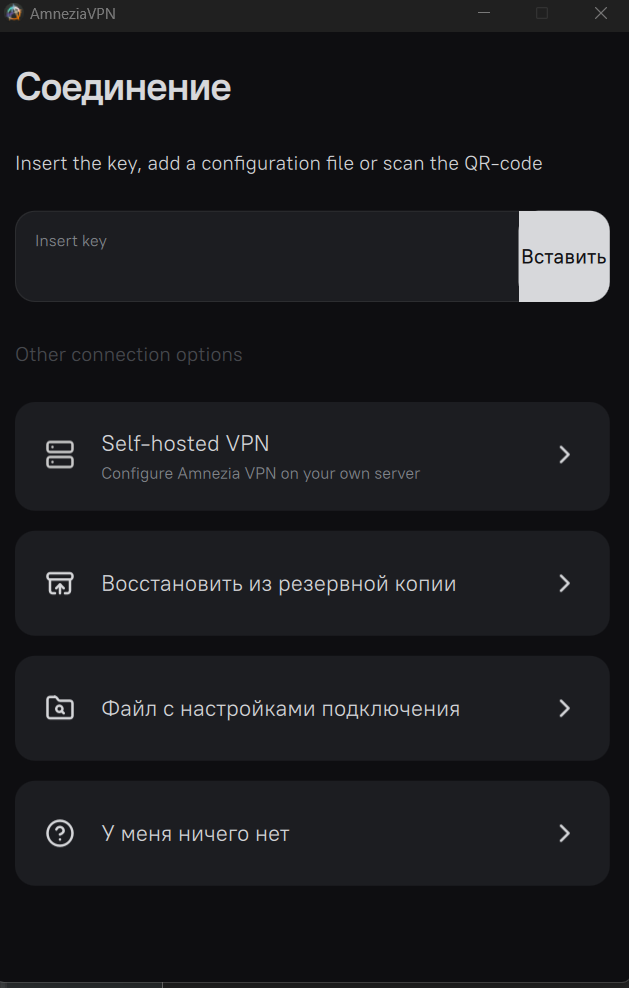Click the restore-from-backup archive icon
Viewport: 629px width, 988px height.
(60, 583)
